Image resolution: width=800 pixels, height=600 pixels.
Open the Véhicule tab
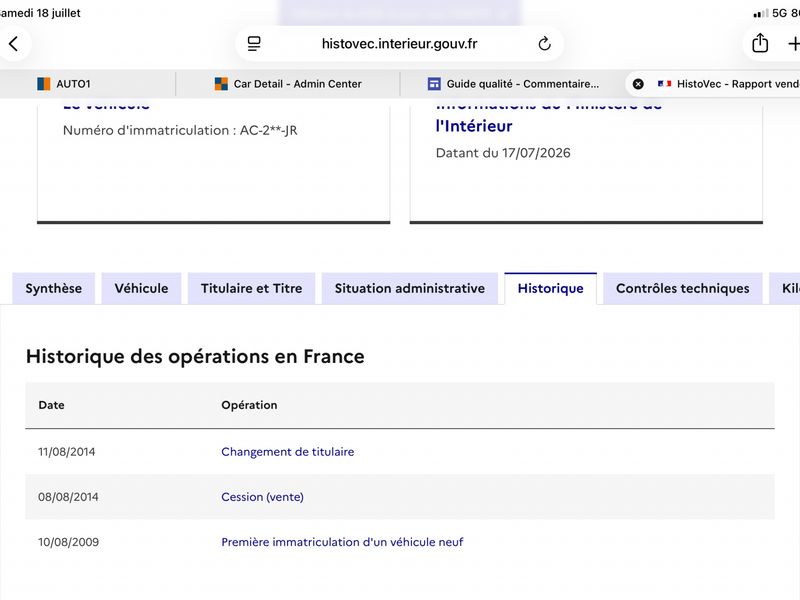click(x=141, y=288)
